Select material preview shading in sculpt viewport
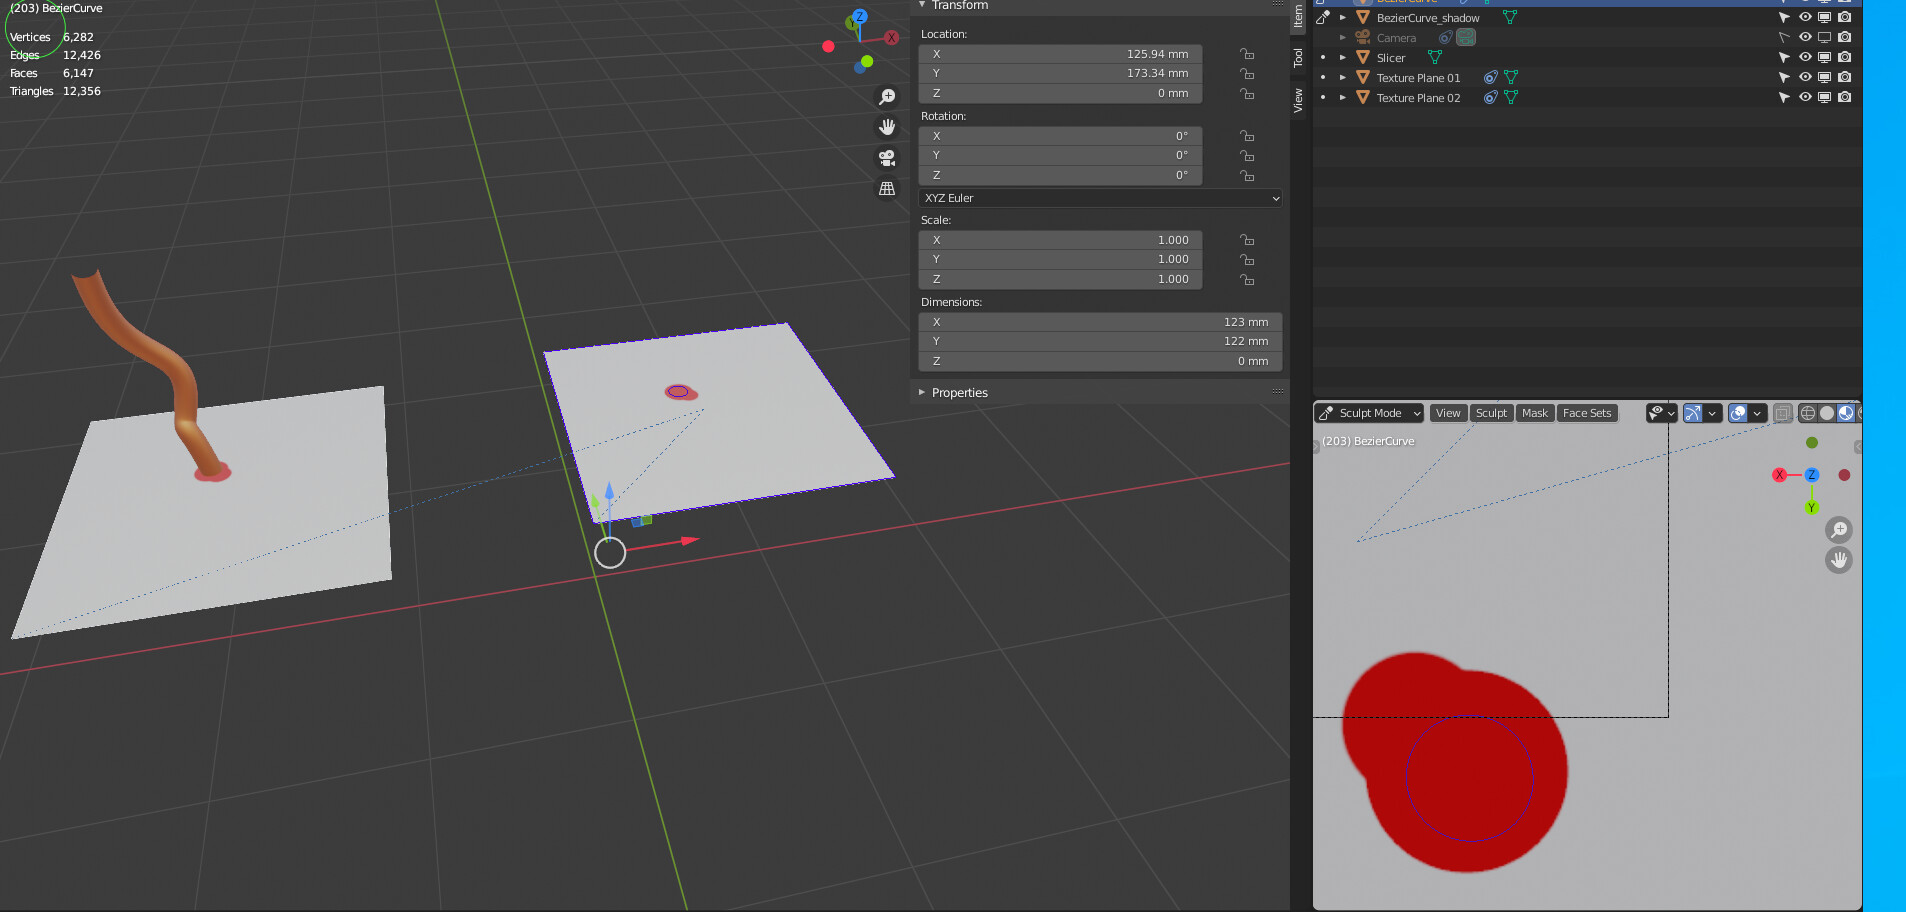 point(1846,413)
